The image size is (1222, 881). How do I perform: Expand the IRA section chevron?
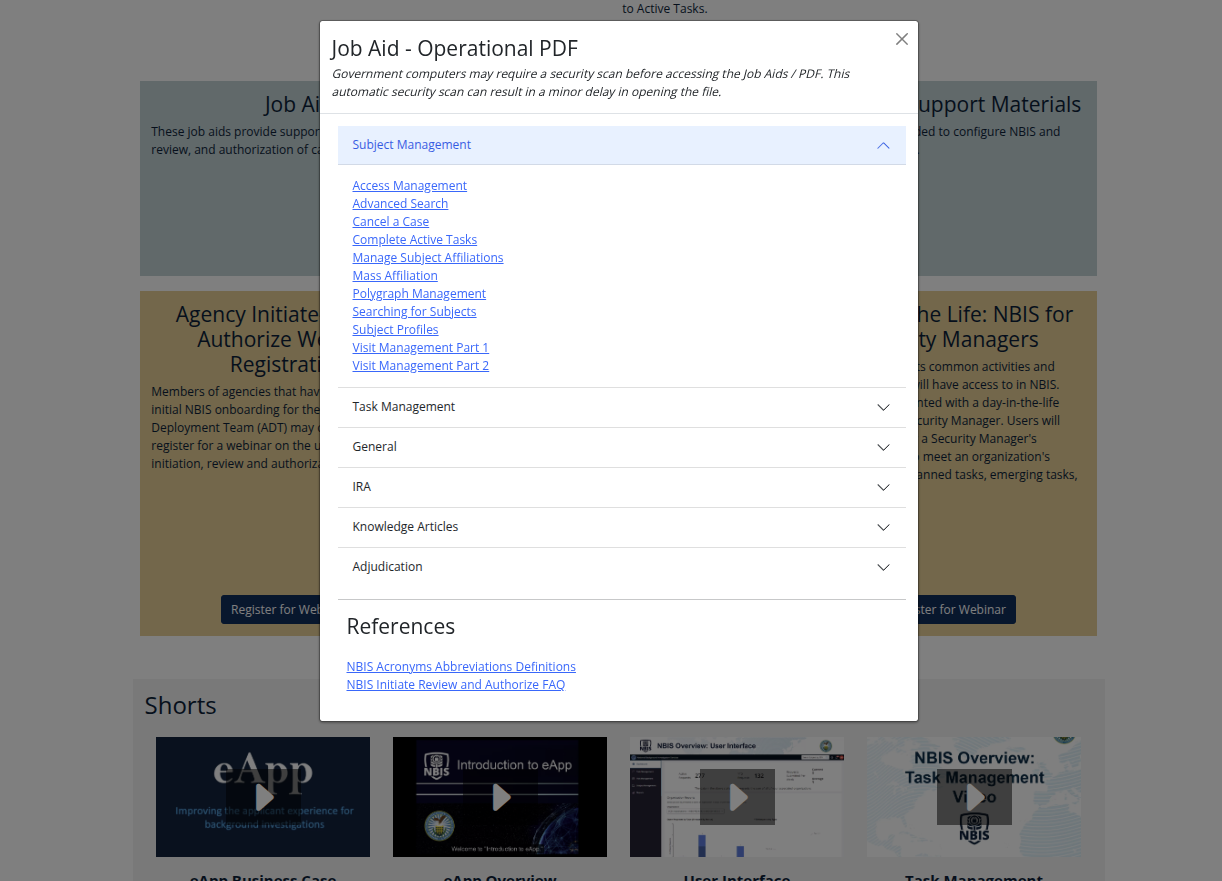click(x=883, y=487)
